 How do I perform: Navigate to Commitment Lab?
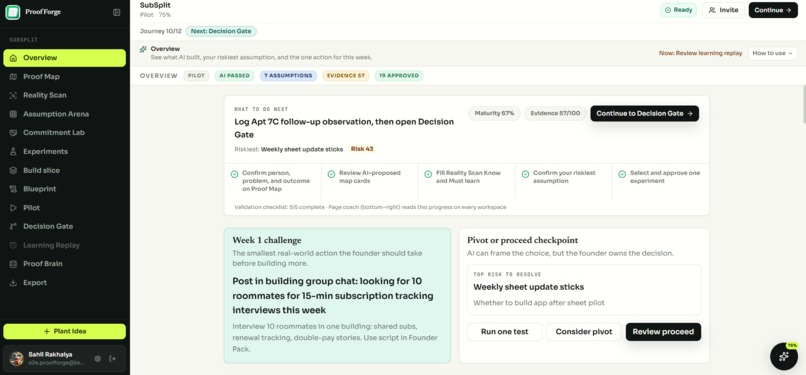[64, 133]
